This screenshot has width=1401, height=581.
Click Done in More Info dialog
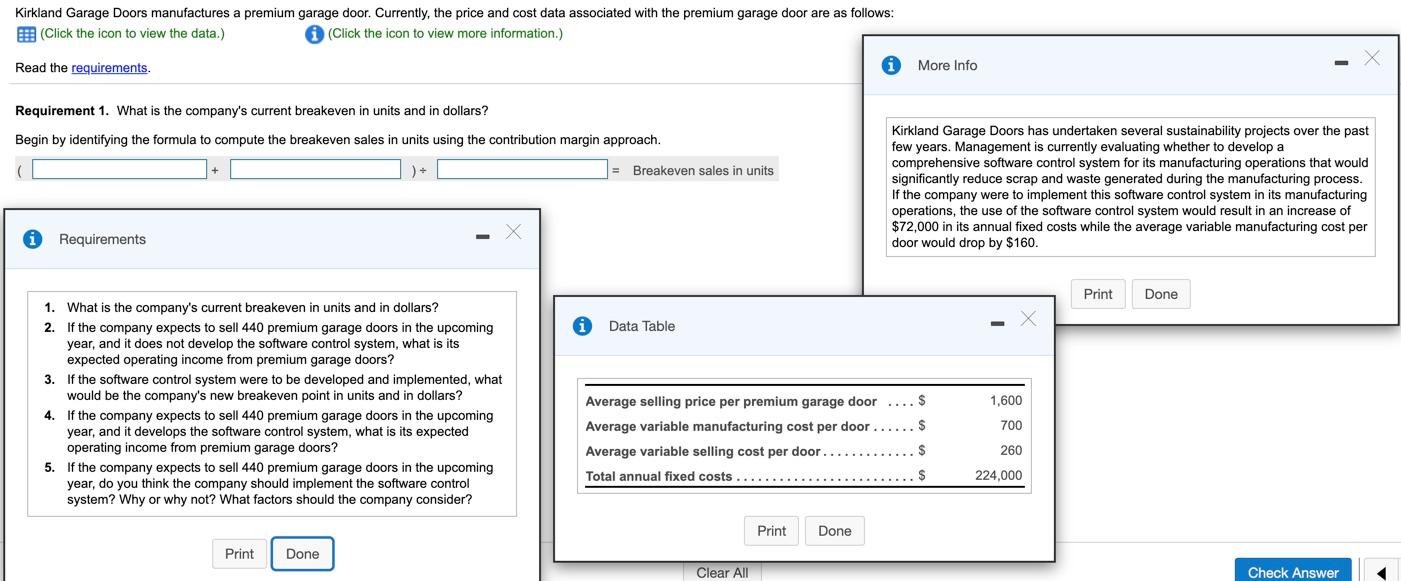point(1161,294)
